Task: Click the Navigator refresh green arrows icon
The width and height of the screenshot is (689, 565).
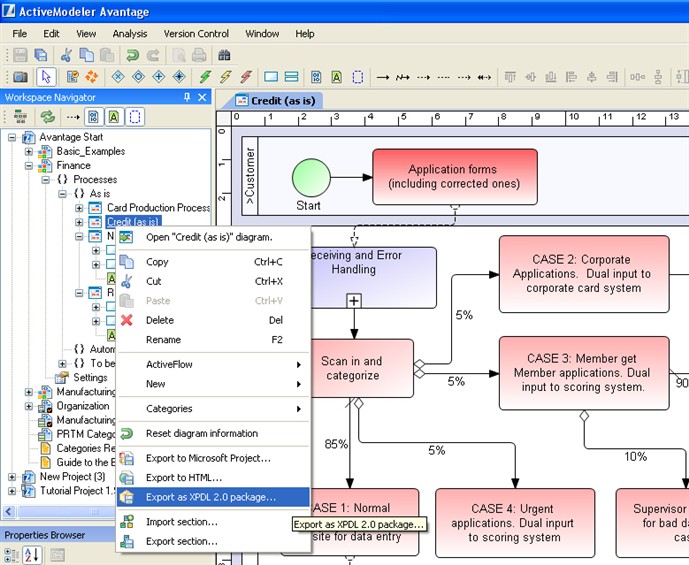Action: pos(47,117)
